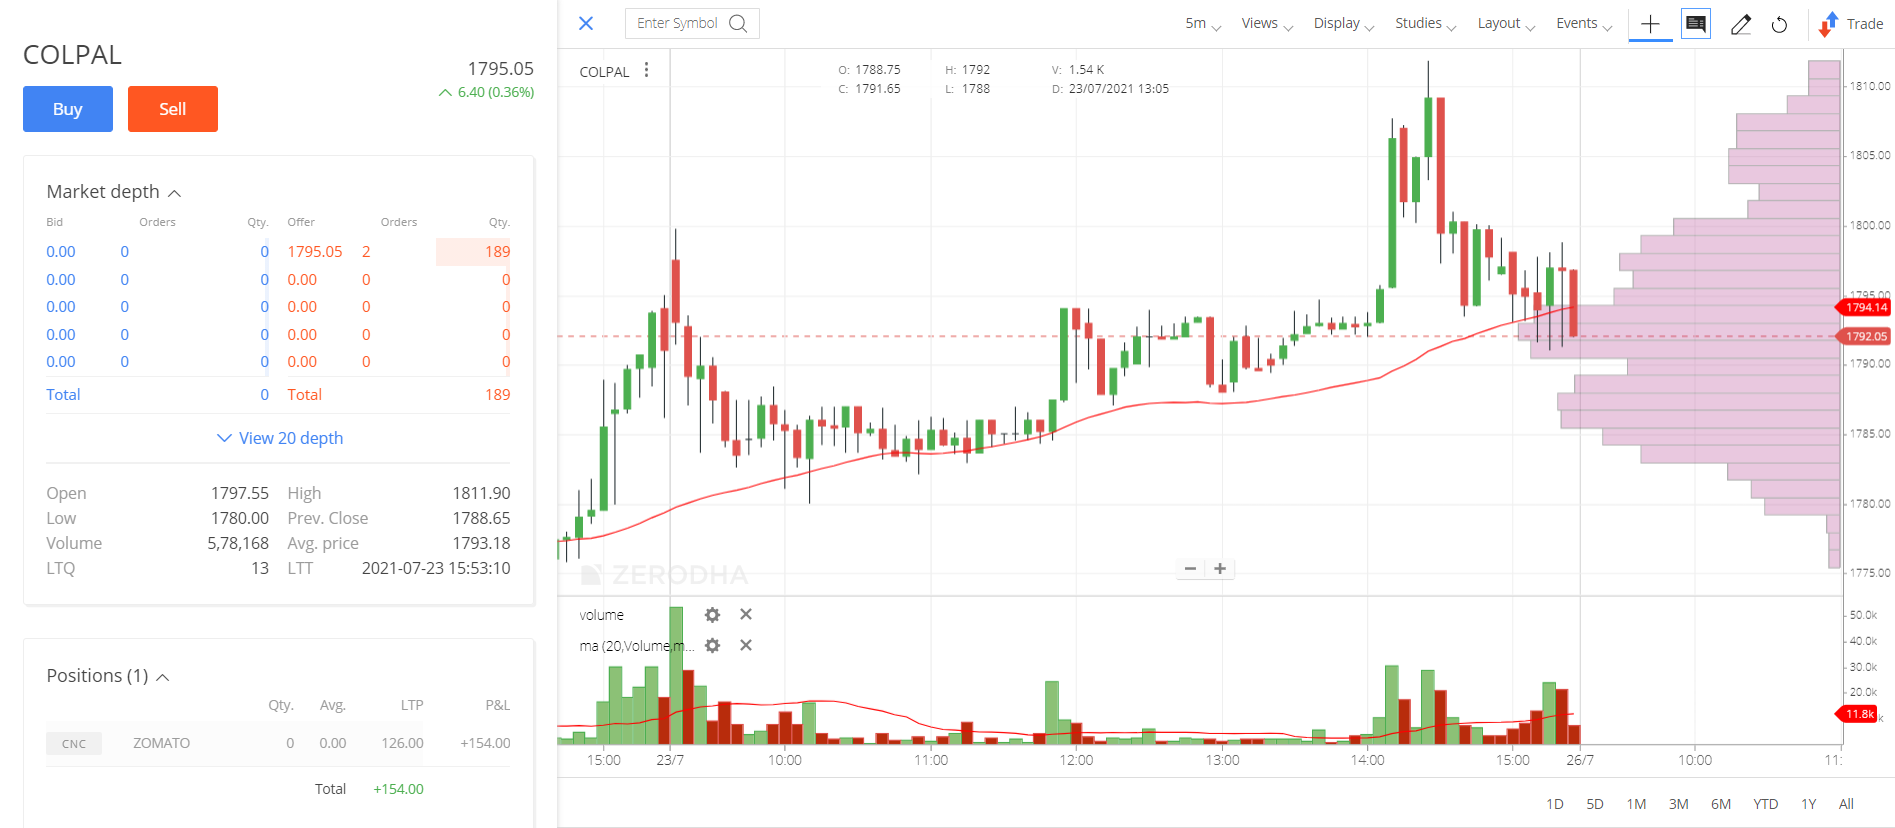Select the crosshair tool
This screenshot has height=828, width=1895.
coord(1650,23)
